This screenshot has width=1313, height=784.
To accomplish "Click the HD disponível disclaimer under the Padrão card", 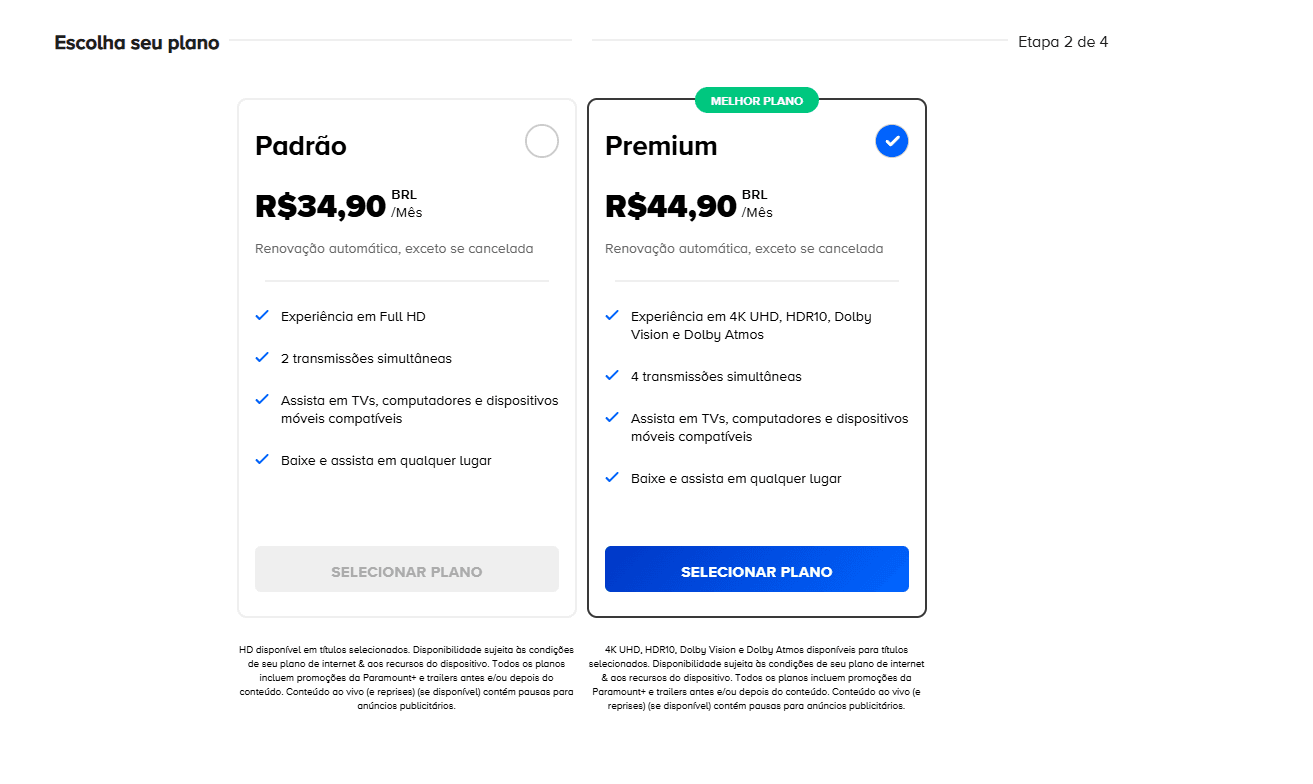I will click(x=406, y=677).
